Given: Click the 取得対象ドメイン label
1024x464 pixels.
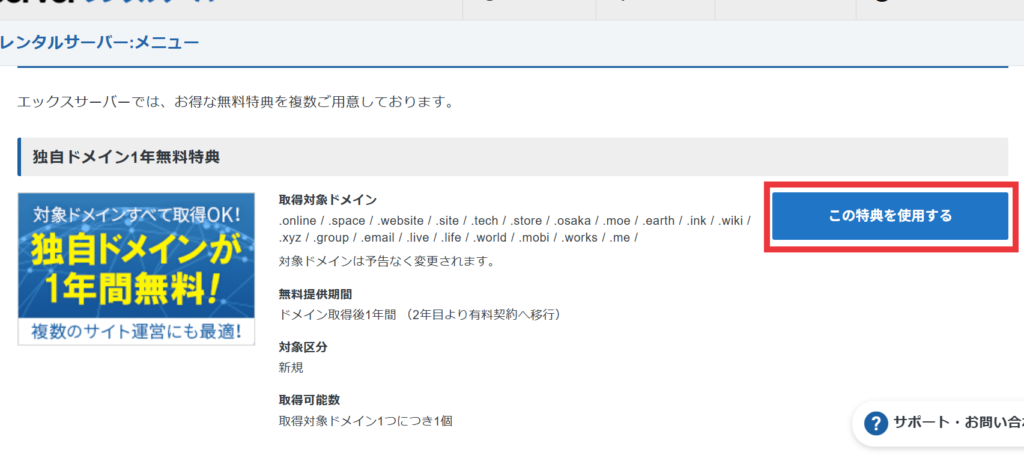Looking at the screenshot, I should 328,199.
